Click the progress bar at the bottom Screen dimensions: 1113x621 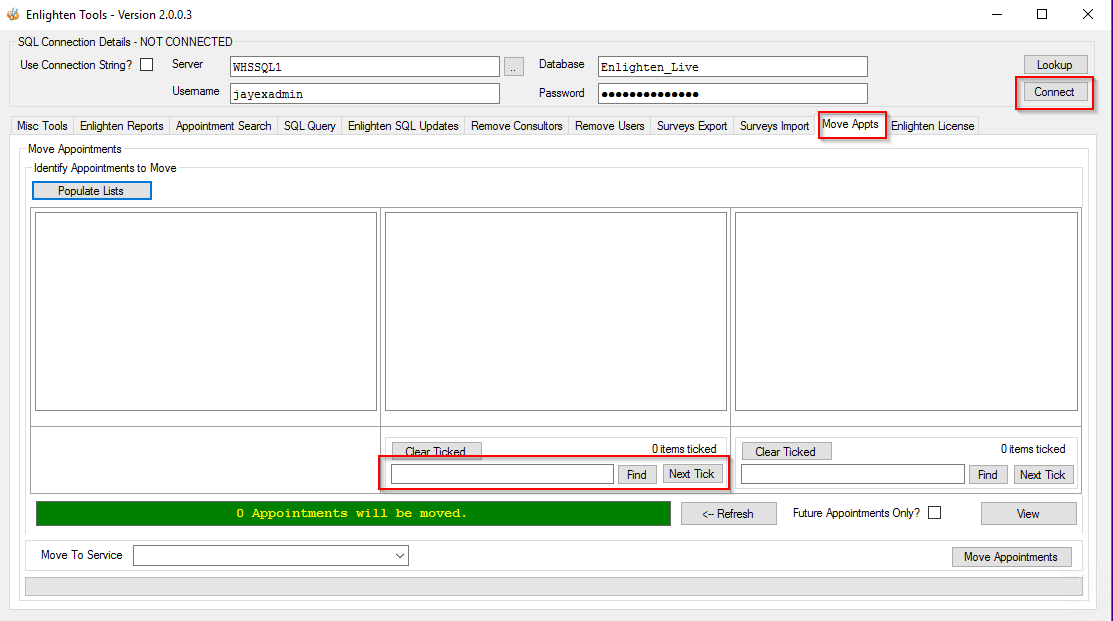click(554, 586)
